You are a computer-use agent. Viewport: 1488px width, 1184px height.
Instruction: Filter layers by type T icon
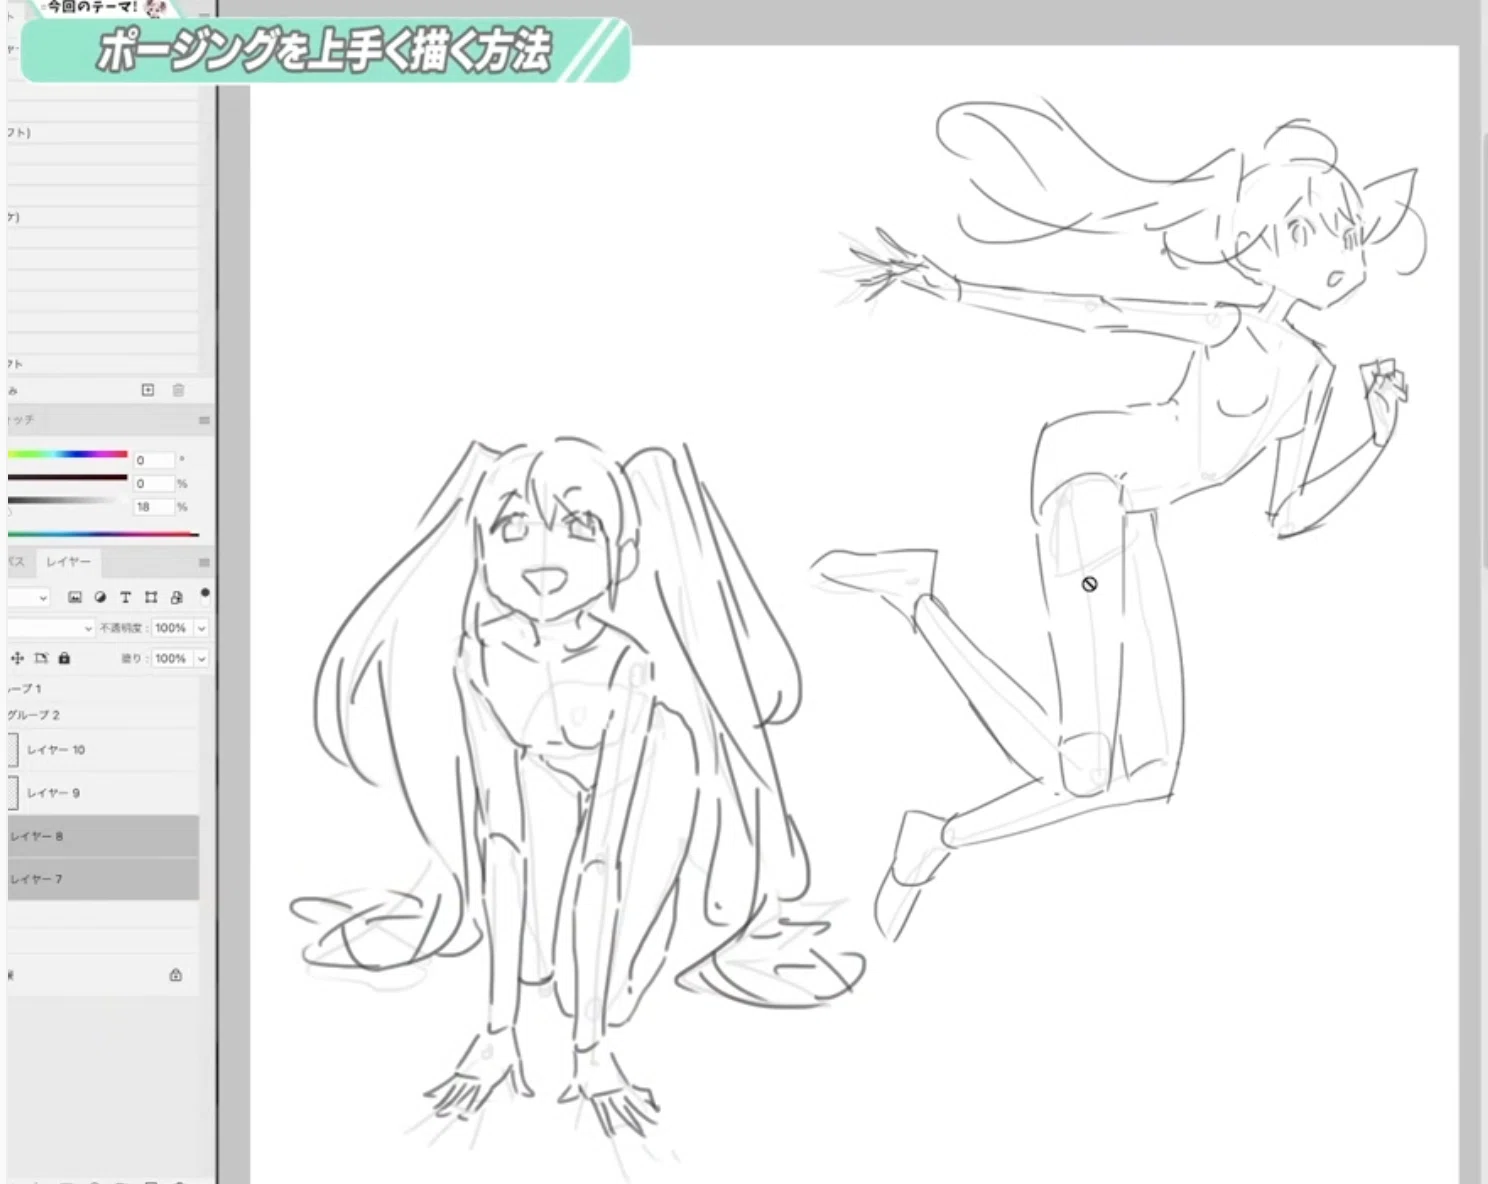pos(125,597)
